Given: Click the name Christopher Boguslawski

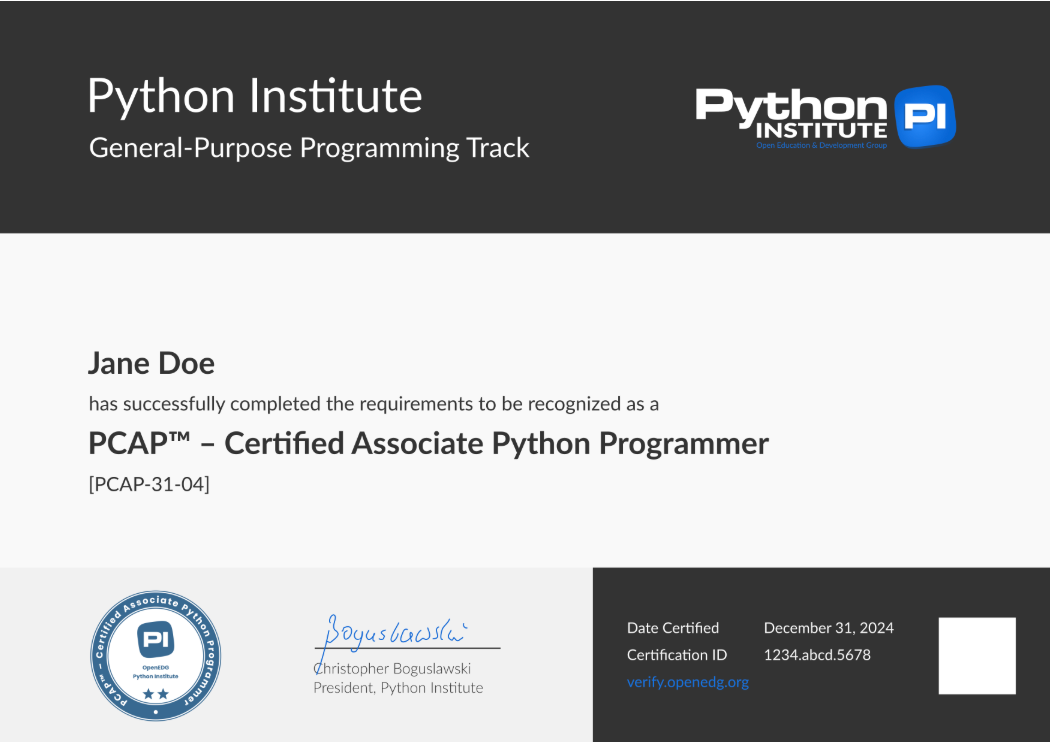Looking at the screenshot, I should pos(392,668).
